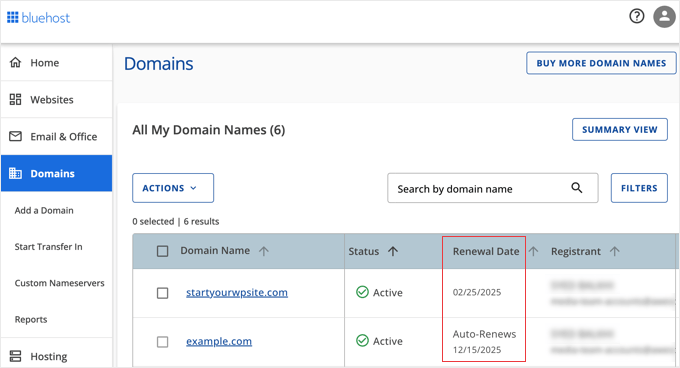The image size is (680, 368).
Task: Click the Status column header text
Action: pyautogui.click(x=363, y=251)
